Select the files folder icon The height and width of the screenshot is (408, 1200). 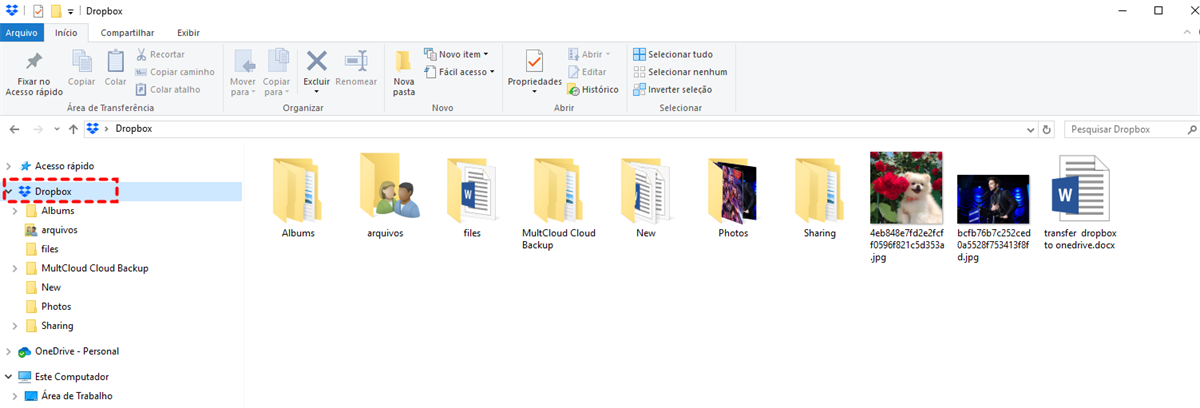[472, 188]
